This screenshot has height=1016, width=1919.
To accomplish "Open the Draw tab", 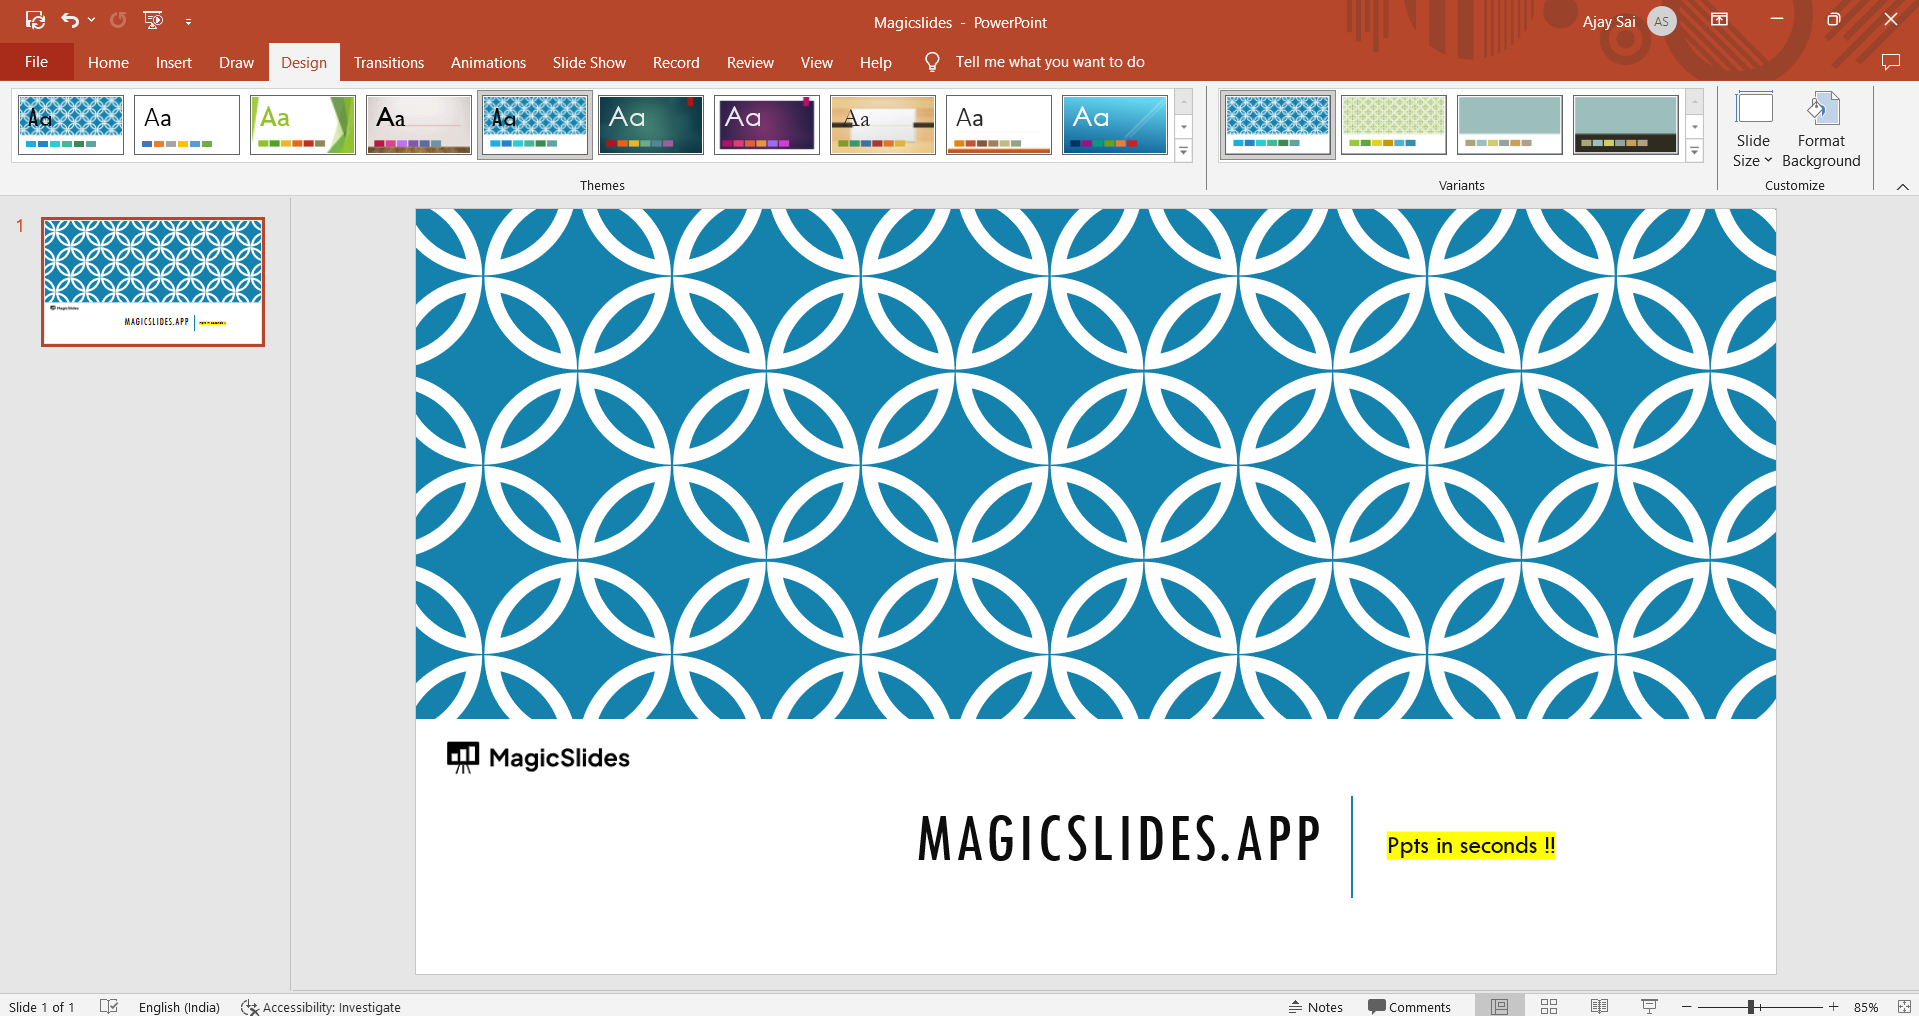I will (237, 62).
